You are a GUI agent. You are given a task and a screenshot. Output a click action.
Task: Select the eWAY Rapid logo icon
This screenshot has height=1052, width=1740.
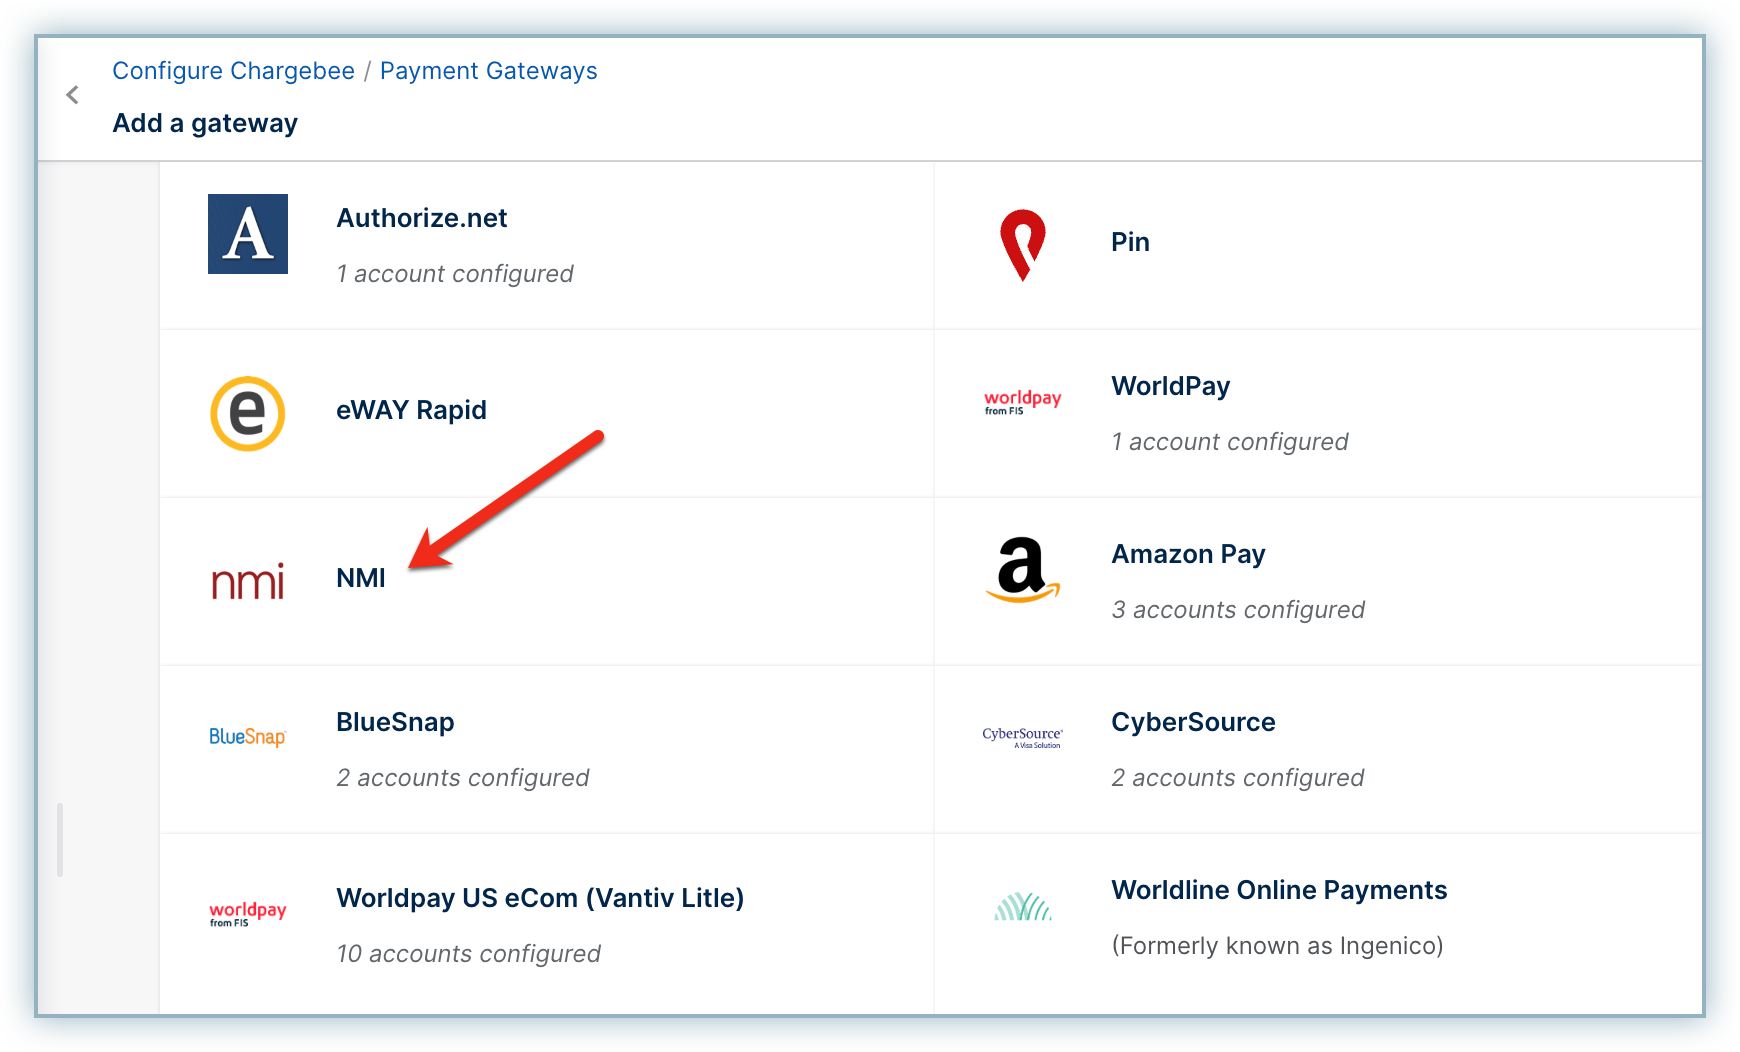click(248, 413)
